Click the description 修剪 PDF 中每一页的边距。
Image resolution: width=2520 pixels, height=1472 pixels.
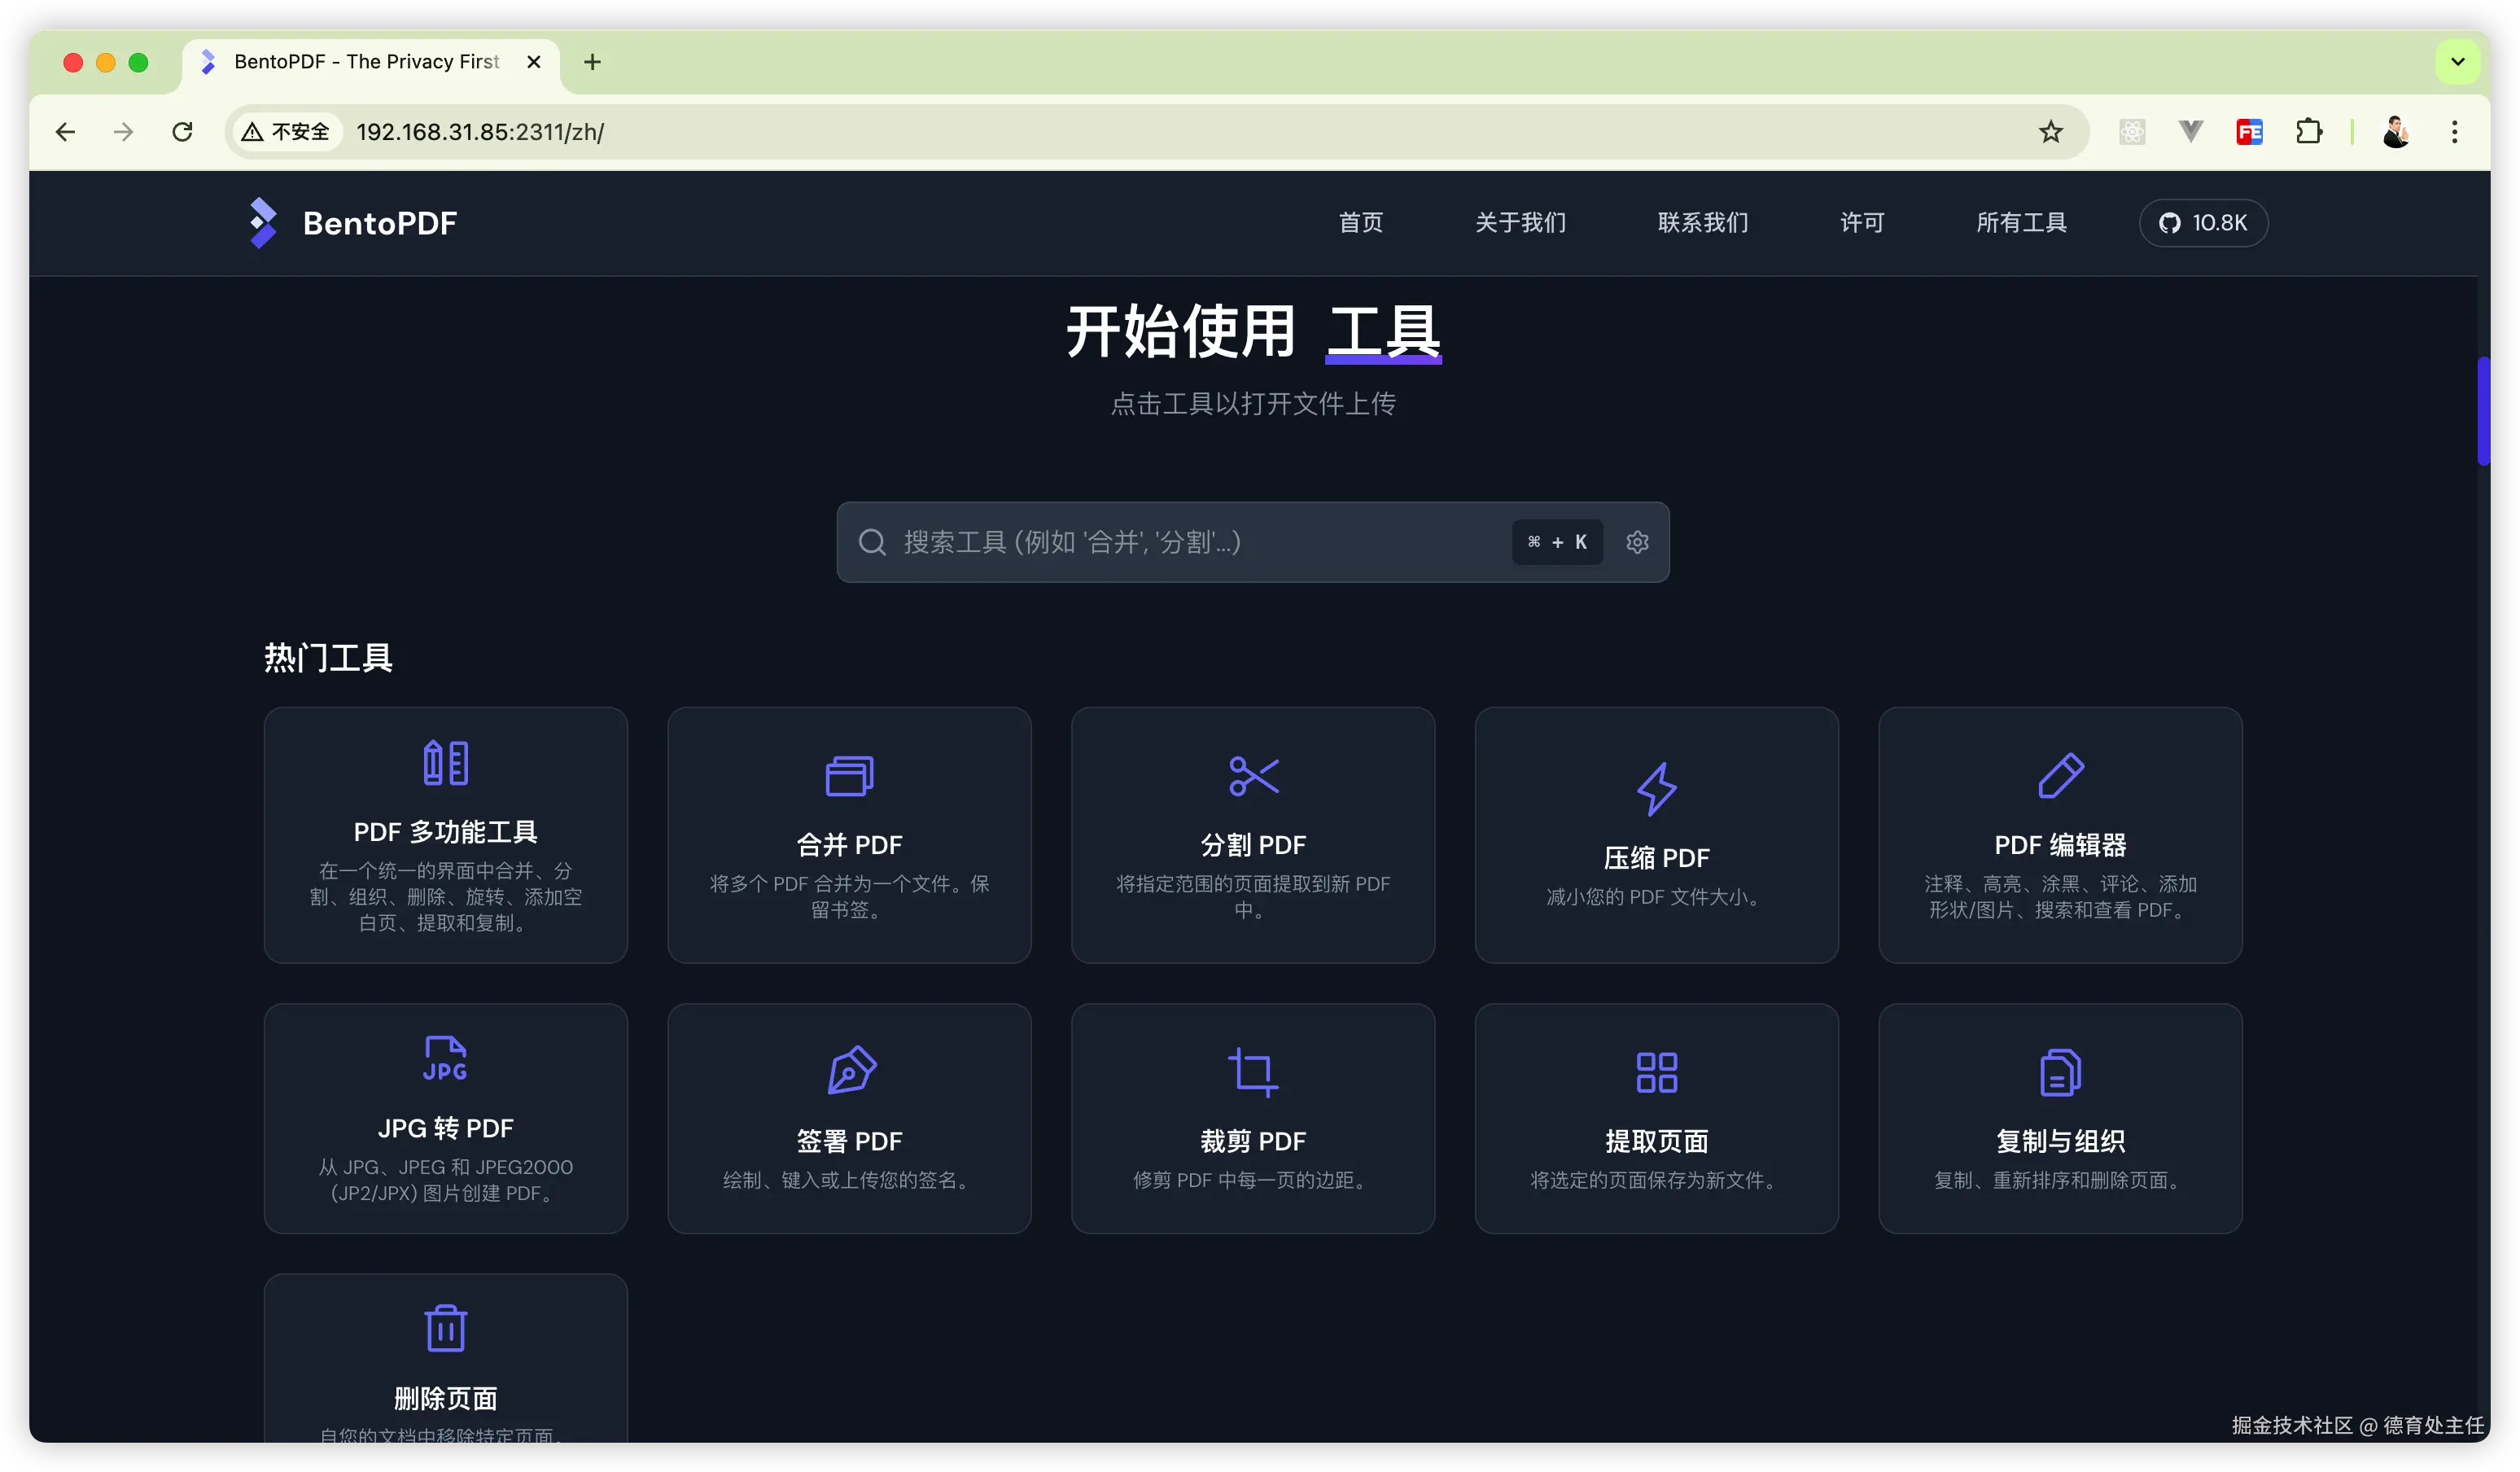[1253, 1180]
